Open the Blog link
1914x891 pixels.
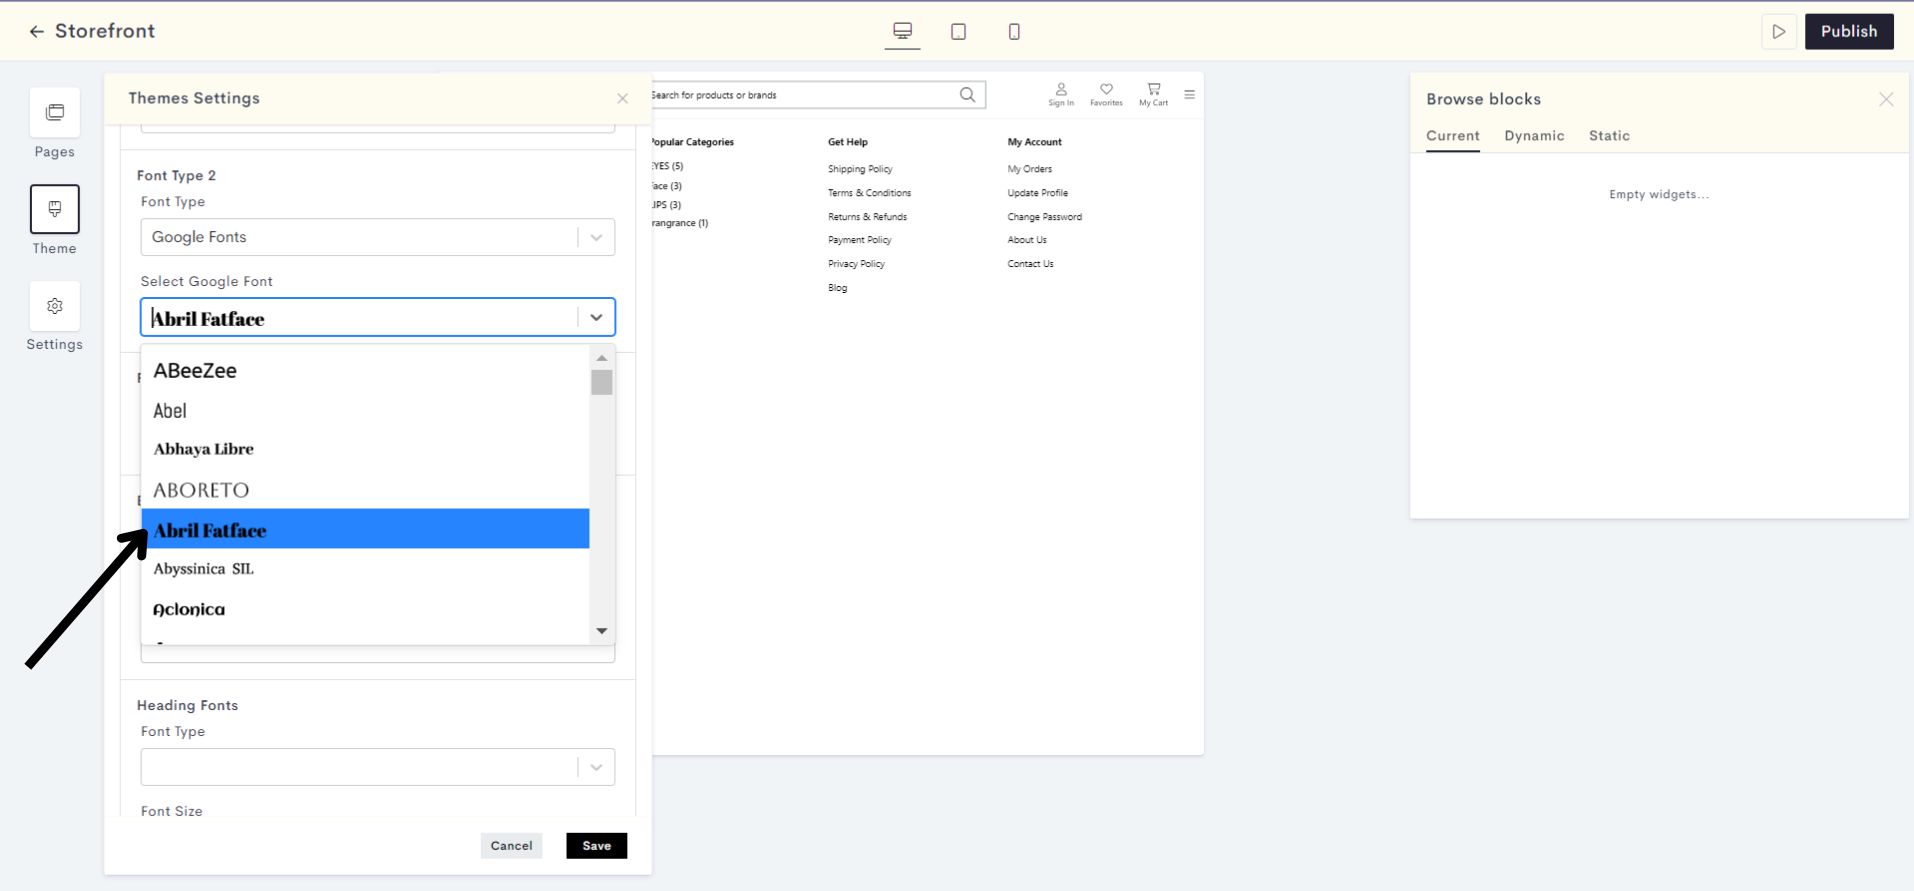pos(837,288)
